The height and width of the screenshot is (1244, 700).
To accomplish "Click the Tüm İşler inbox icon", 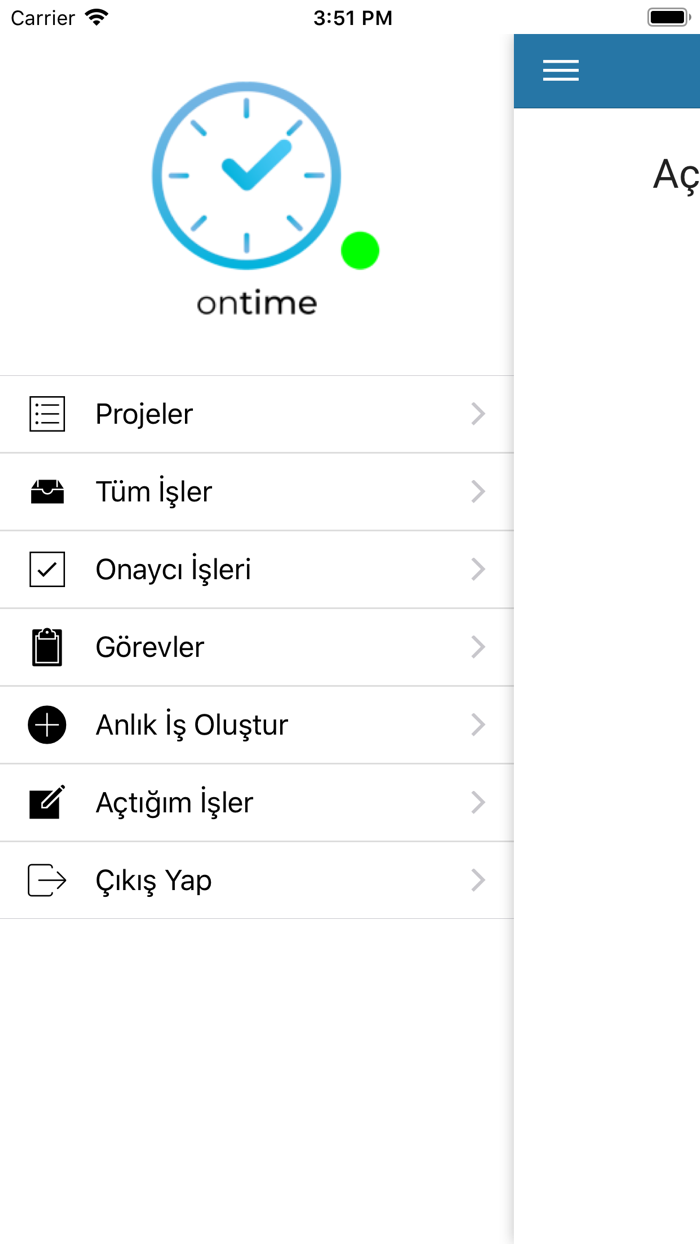I will (x=47, y=491).
